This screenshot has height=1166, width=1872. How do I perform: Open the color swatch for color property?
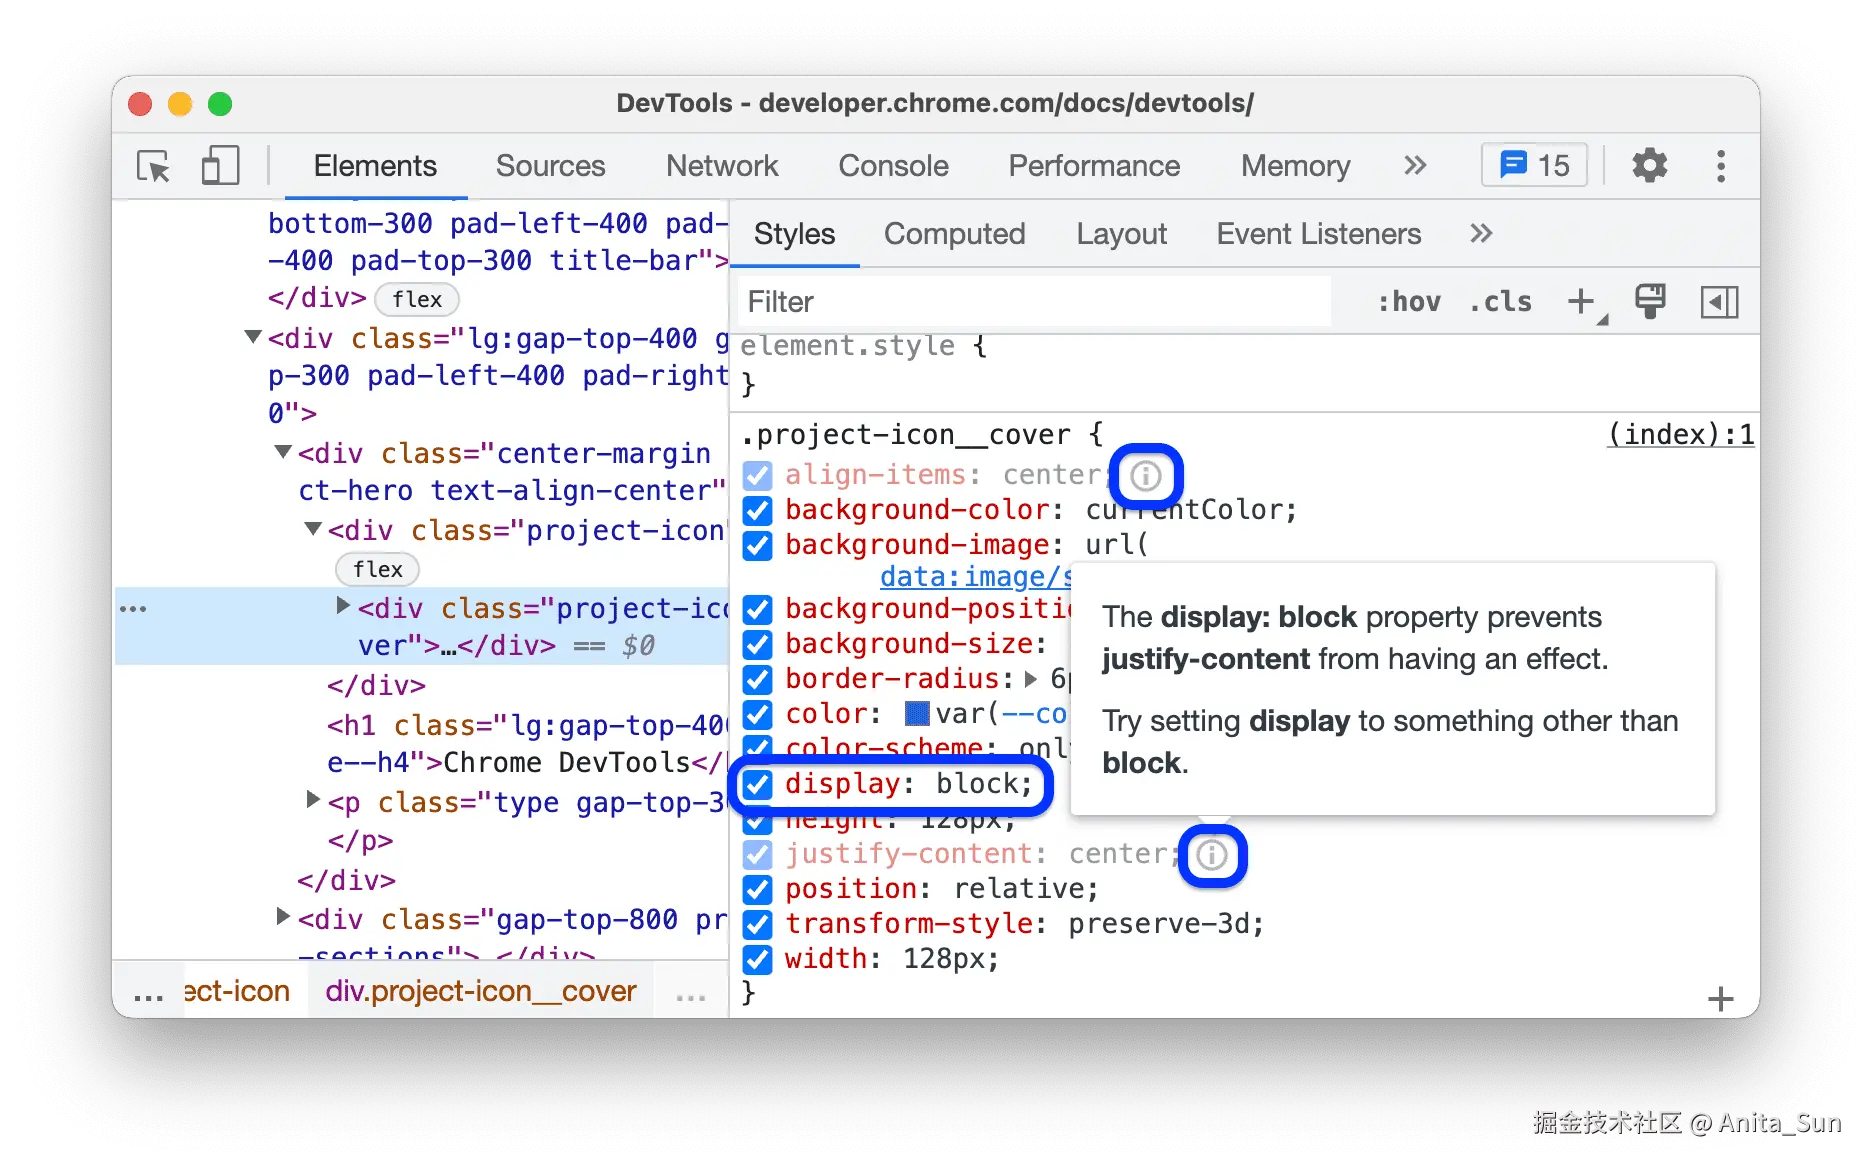[916, 714]
